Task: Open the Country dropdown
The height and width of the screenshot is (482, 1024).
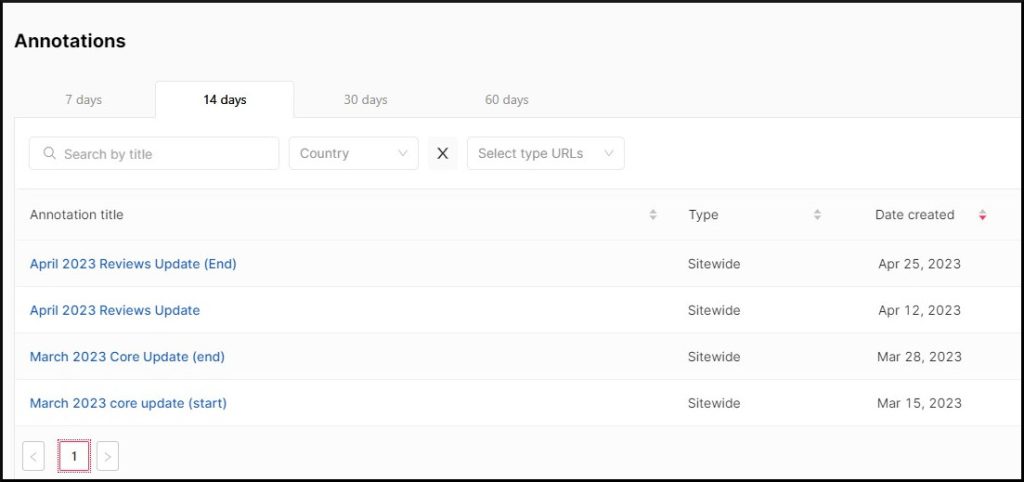Action: [353, 154]
